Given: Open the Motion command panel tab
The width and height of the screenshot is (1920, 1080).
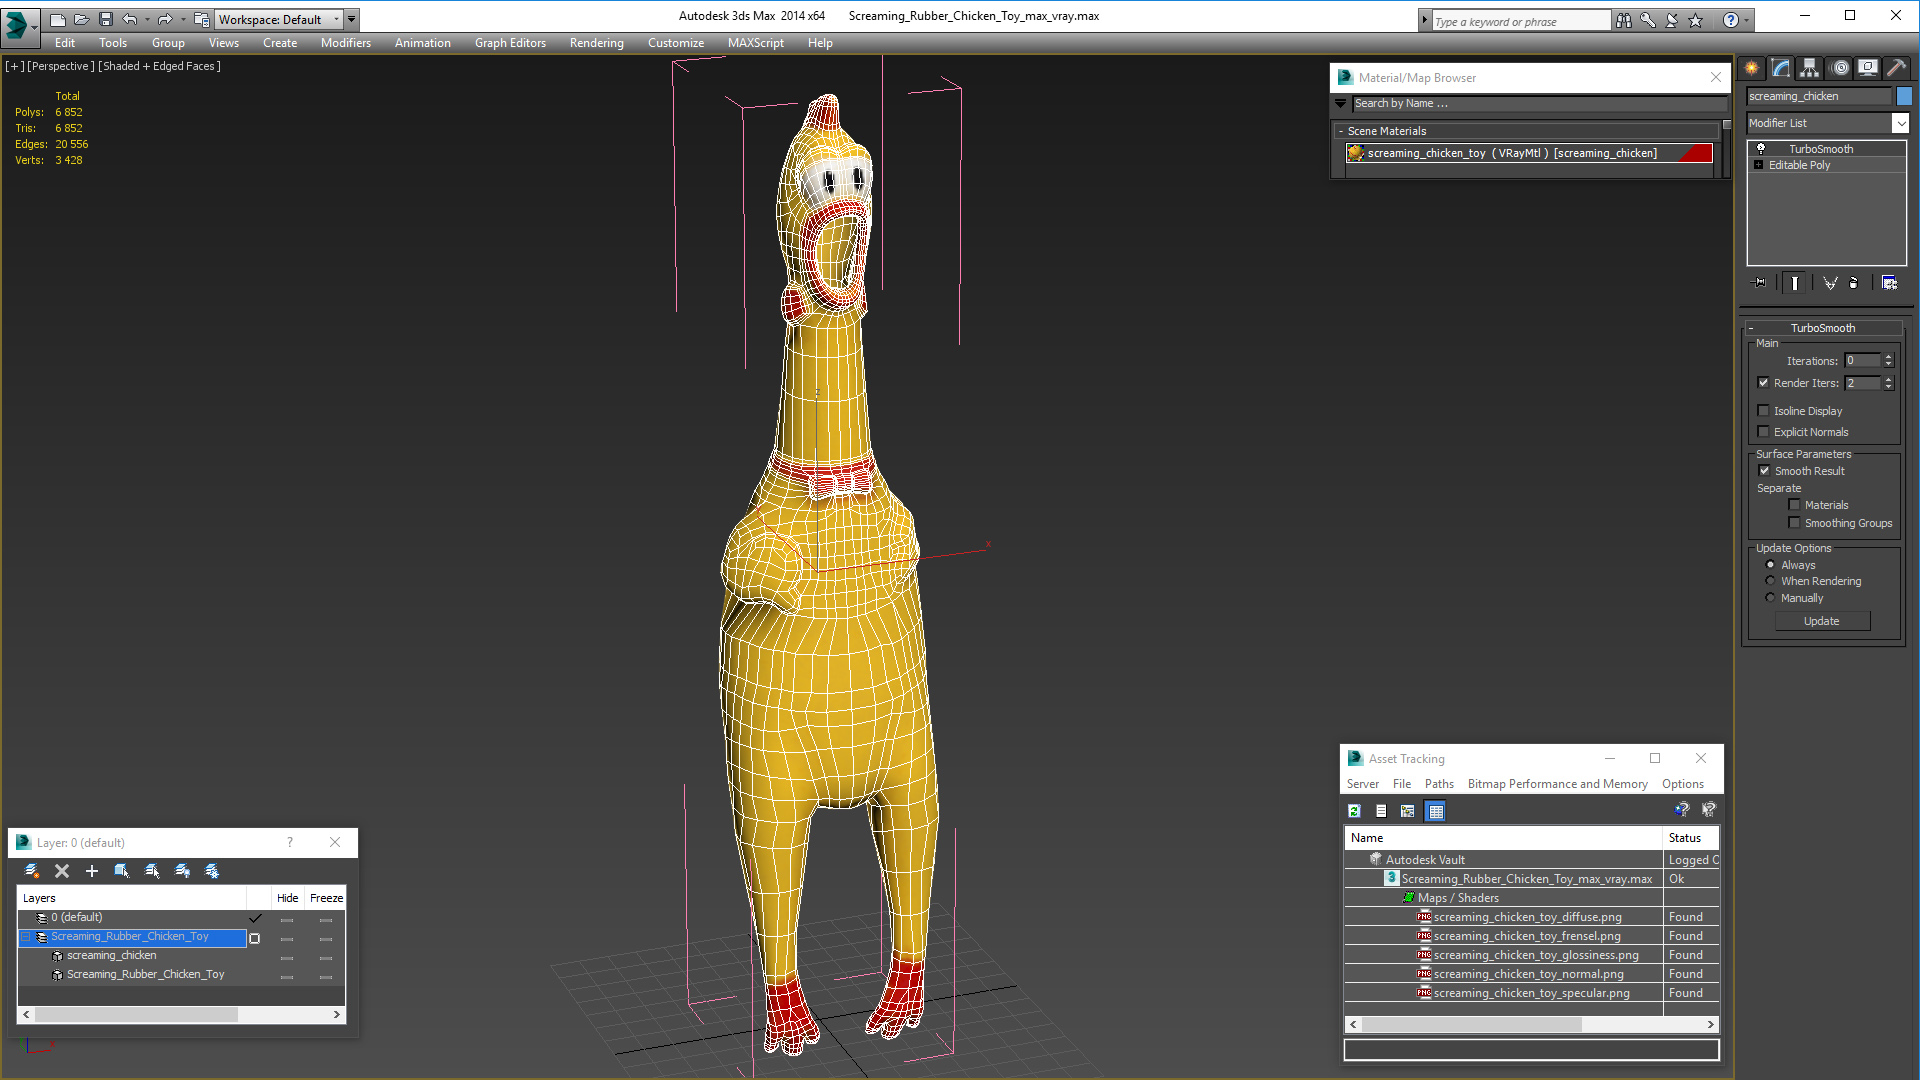Looking at the screenshot, I should 1839,68.
